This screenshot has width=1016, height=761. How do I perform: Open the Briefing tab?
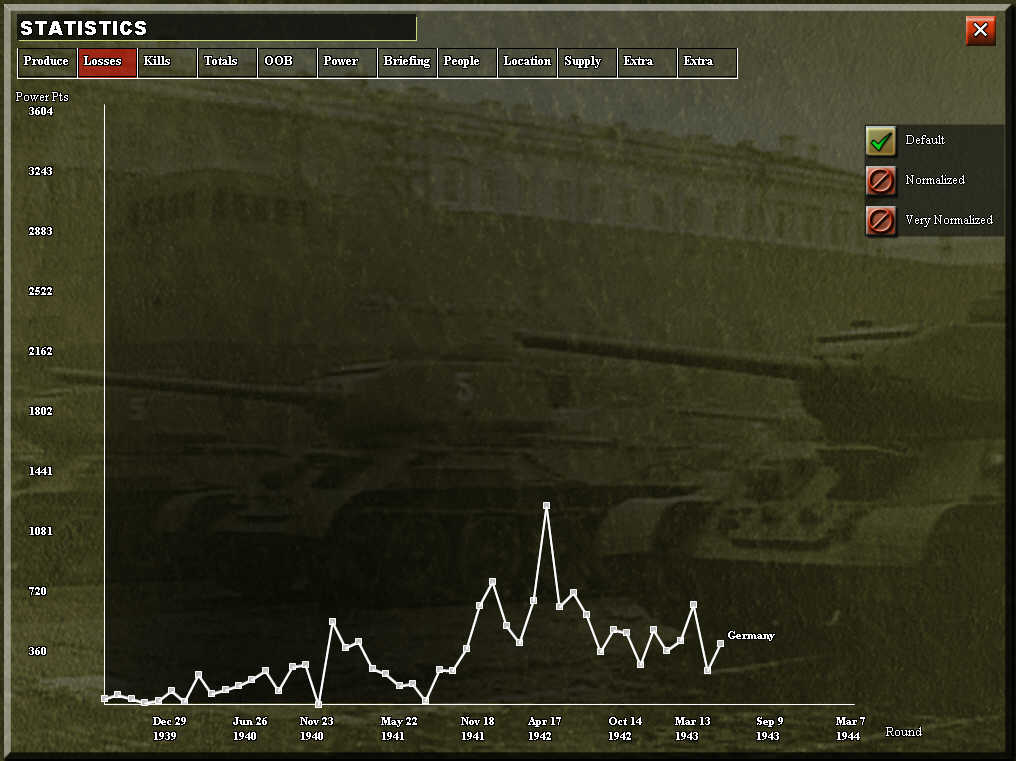tap(408, 62)
